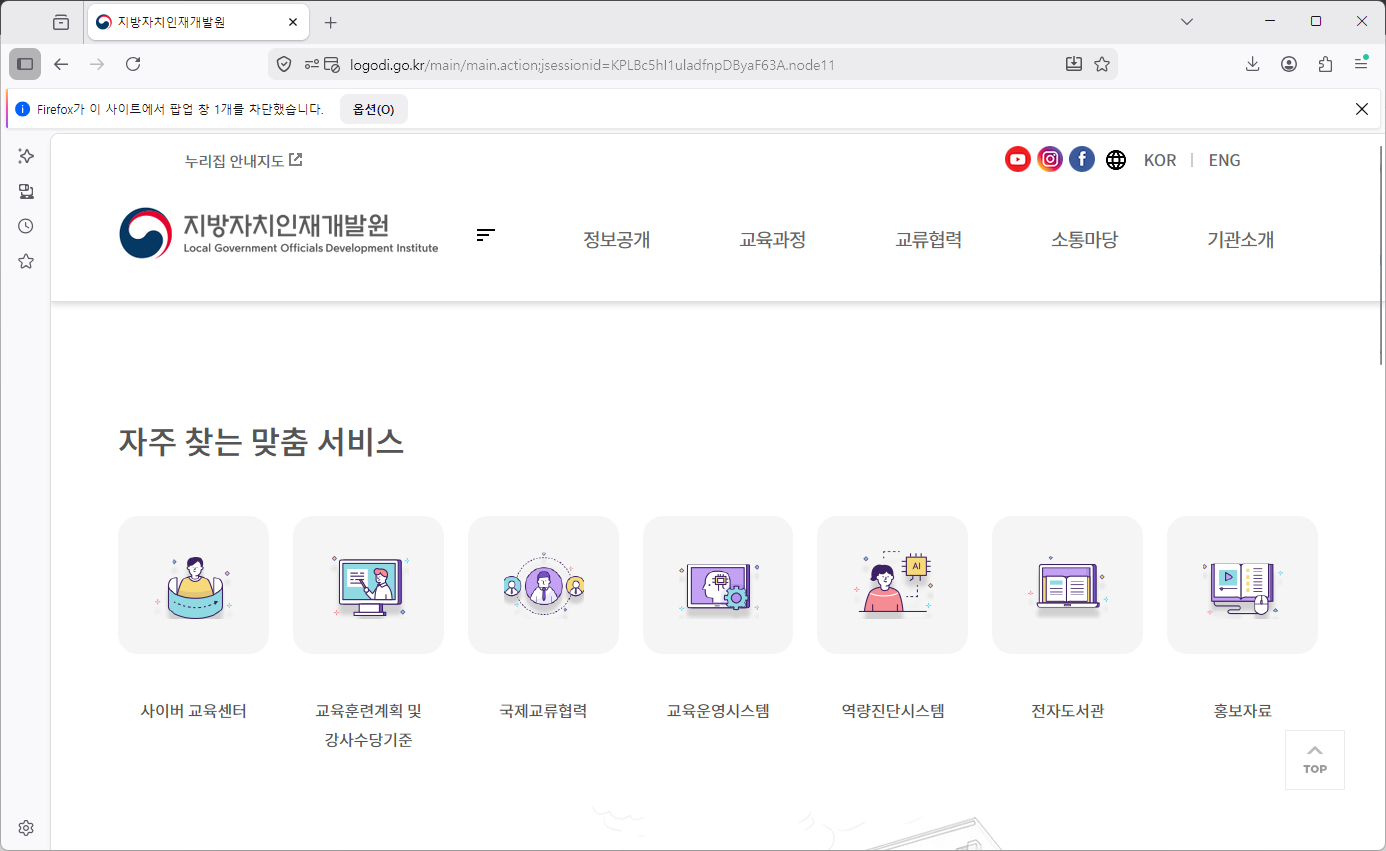Open a new browser tab
The width and height of the screenshot is (1386, 851).
click(331, 22)
